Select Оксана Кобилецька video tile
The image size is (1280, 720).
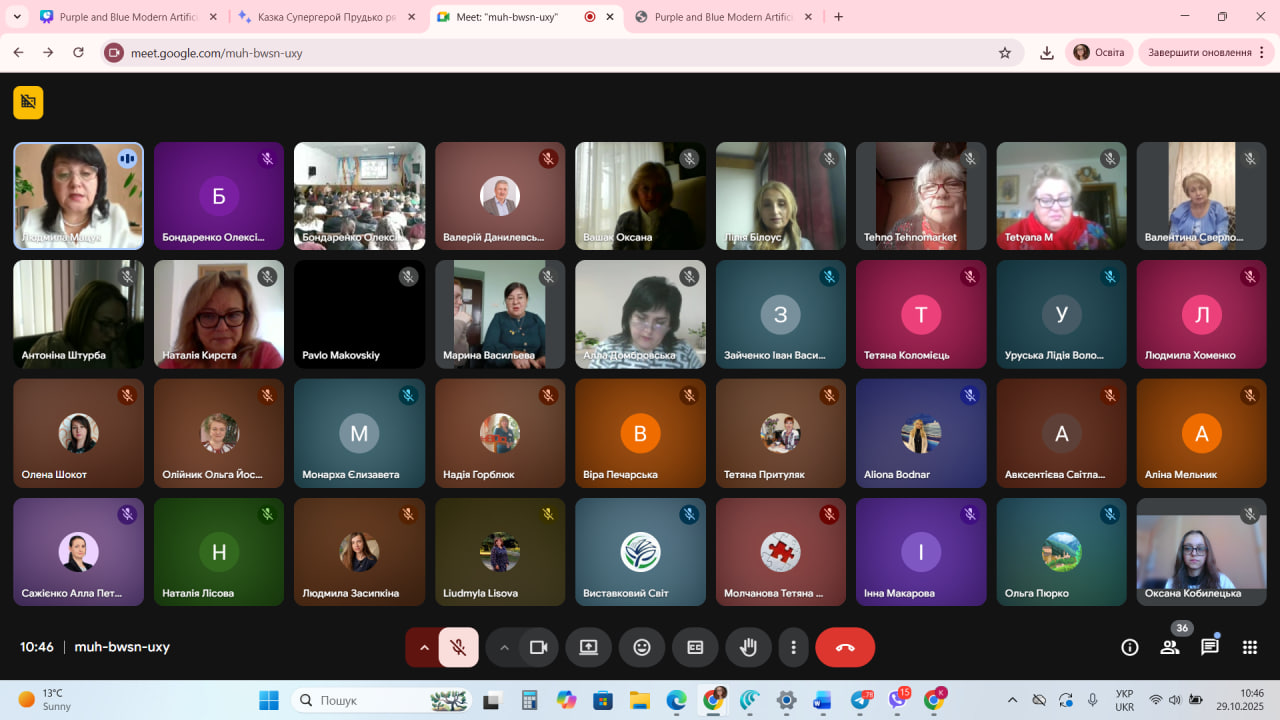click(x=1201, y=551)
